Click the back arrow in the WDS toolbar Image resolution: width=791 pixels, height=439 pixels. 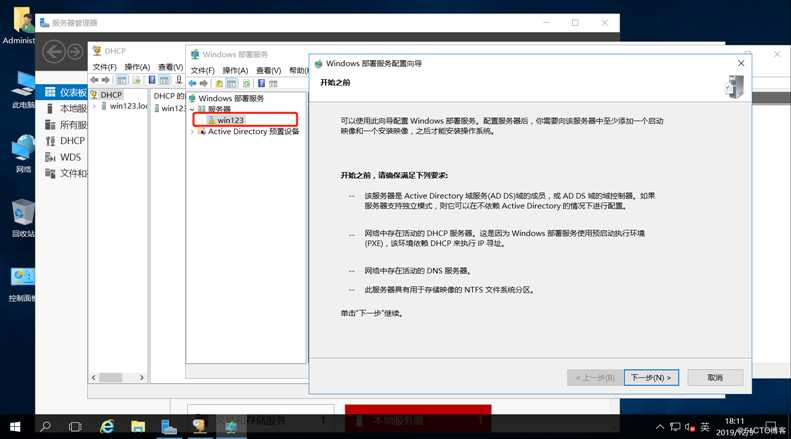pyautogui.click(x=193, y=83)
